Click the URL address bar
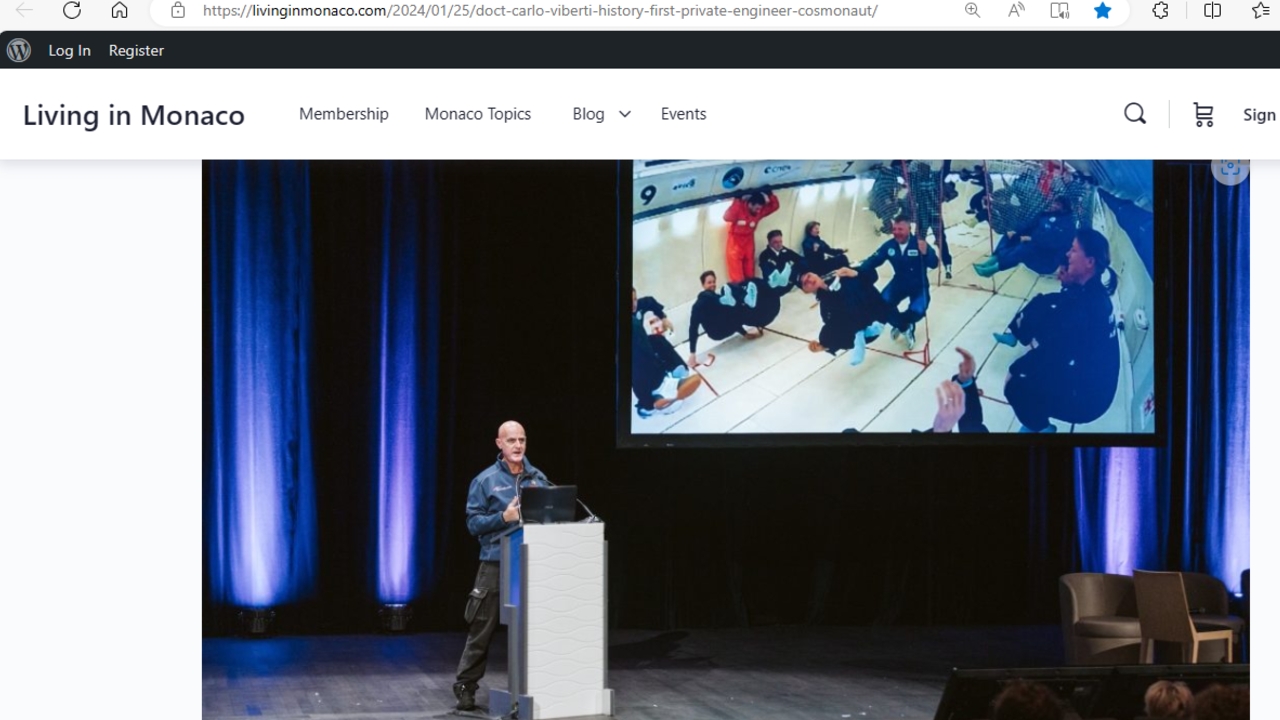Viewport: 1280px width, 720px height. pyautogui.click(x=540, y=11)
